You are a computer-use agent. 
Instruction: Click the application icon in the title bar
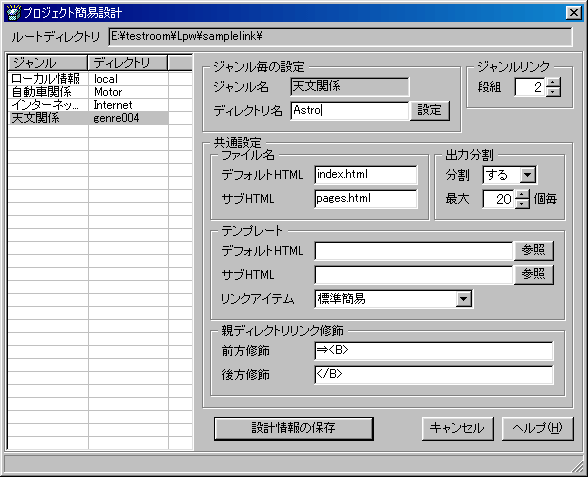14,12
